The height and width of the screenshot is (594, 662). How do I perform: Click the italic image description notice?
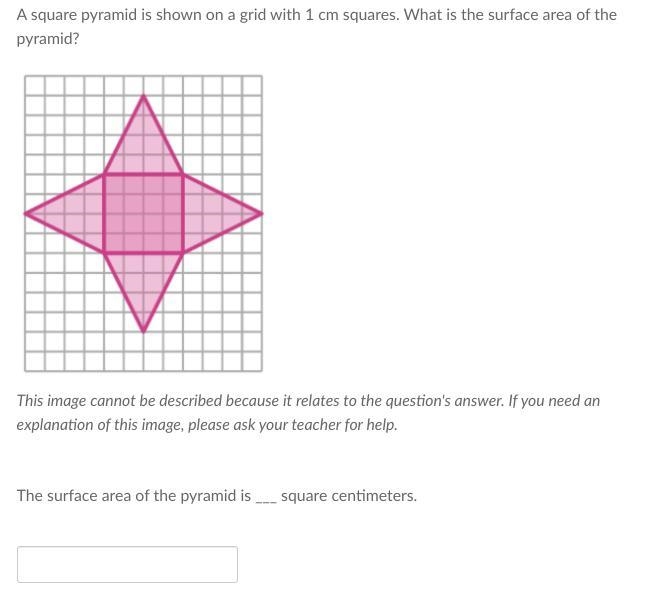pos(308,412)
